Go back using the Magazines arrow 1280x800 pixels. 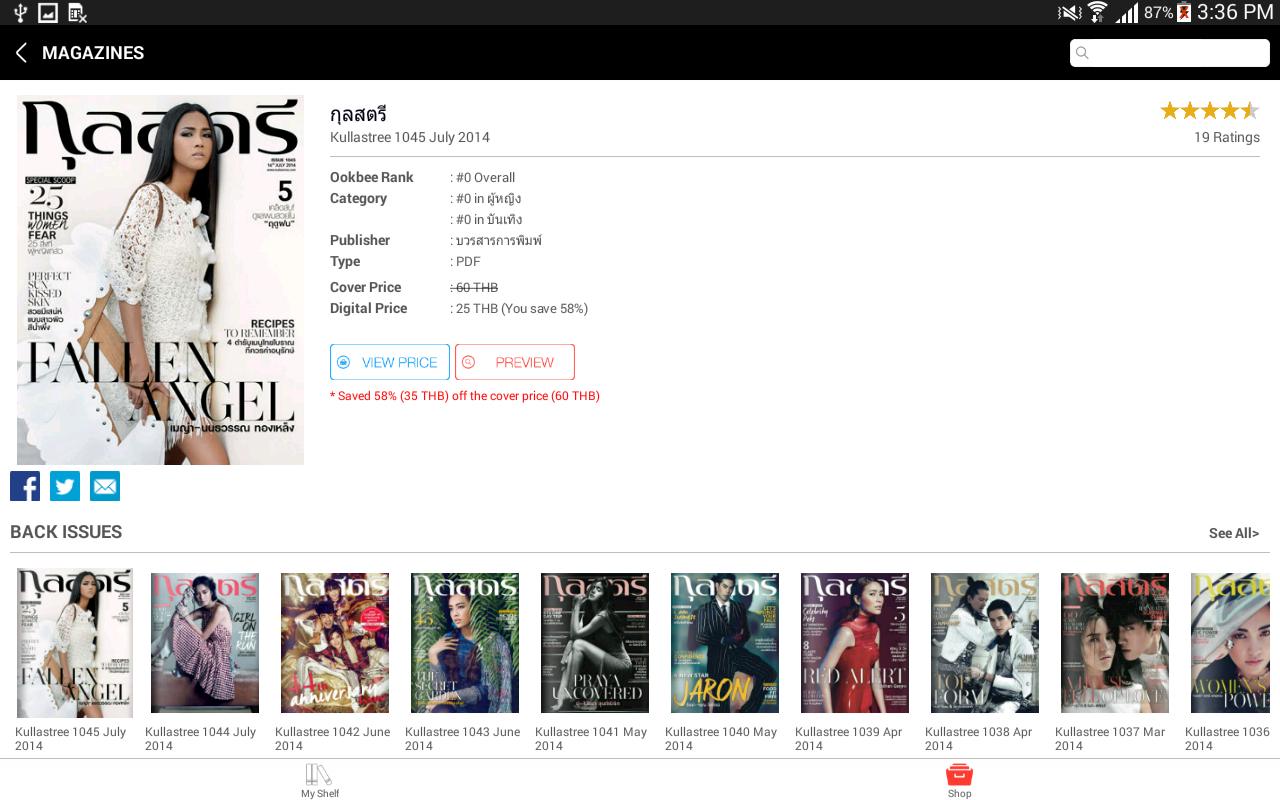tap(20, 53)
